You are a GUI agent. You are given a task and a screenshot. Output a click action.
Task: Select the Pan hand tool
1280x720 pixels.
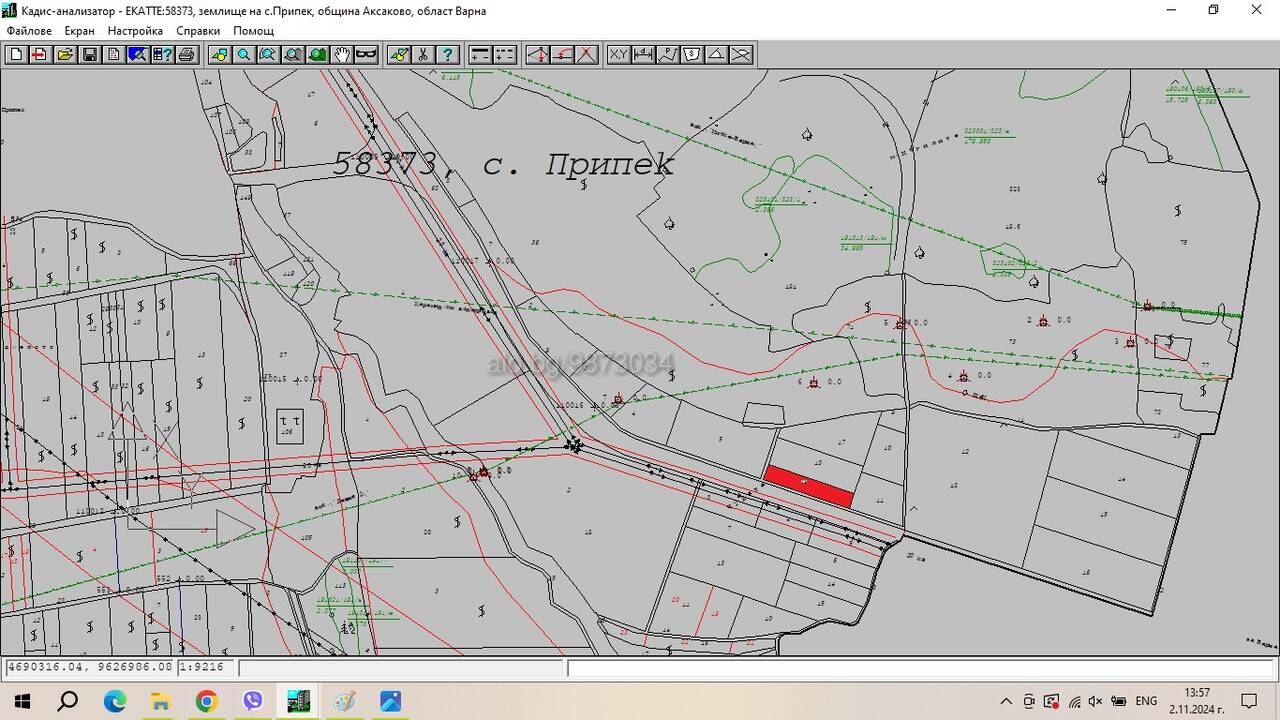(341, 54)
